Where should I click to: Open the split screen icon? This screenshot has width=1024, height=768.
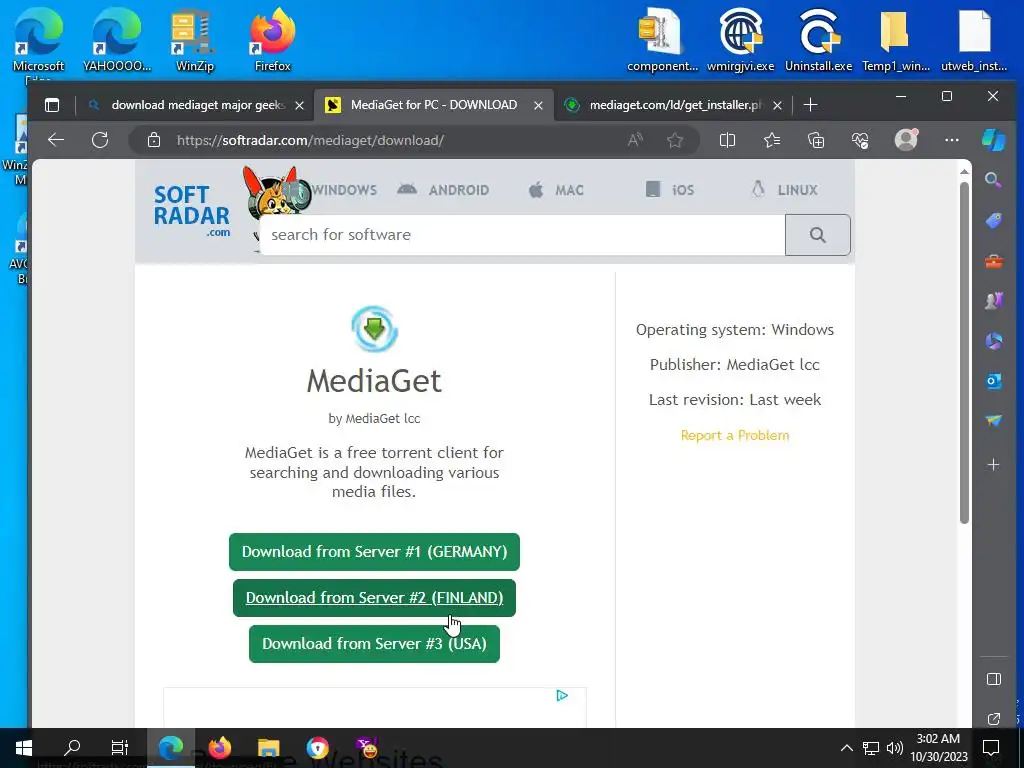pos(727,140)
